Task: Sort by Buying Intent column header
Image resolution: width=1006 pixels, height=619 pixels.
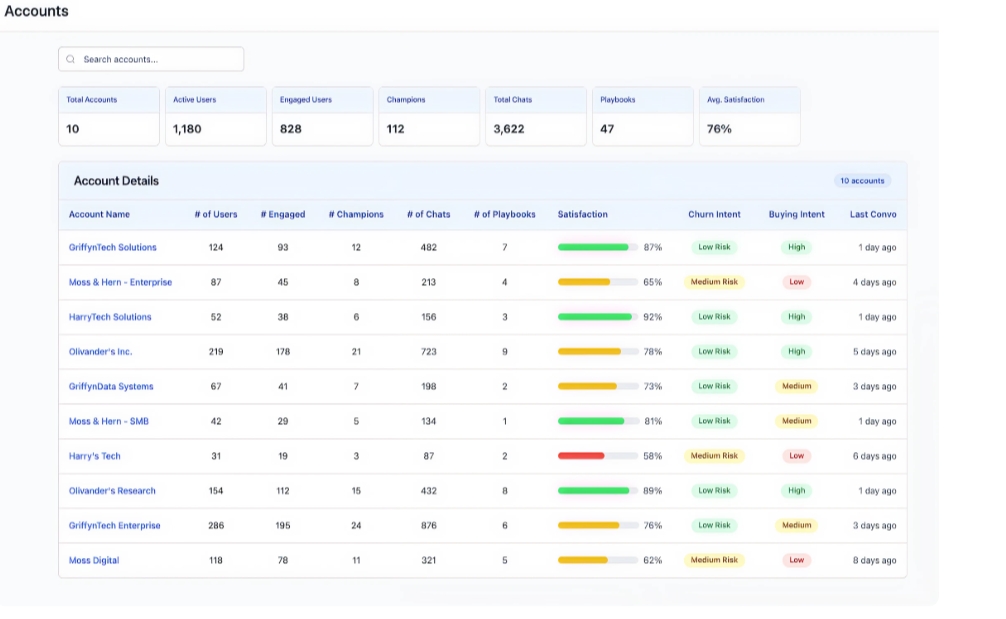Action: coord(796,214)
